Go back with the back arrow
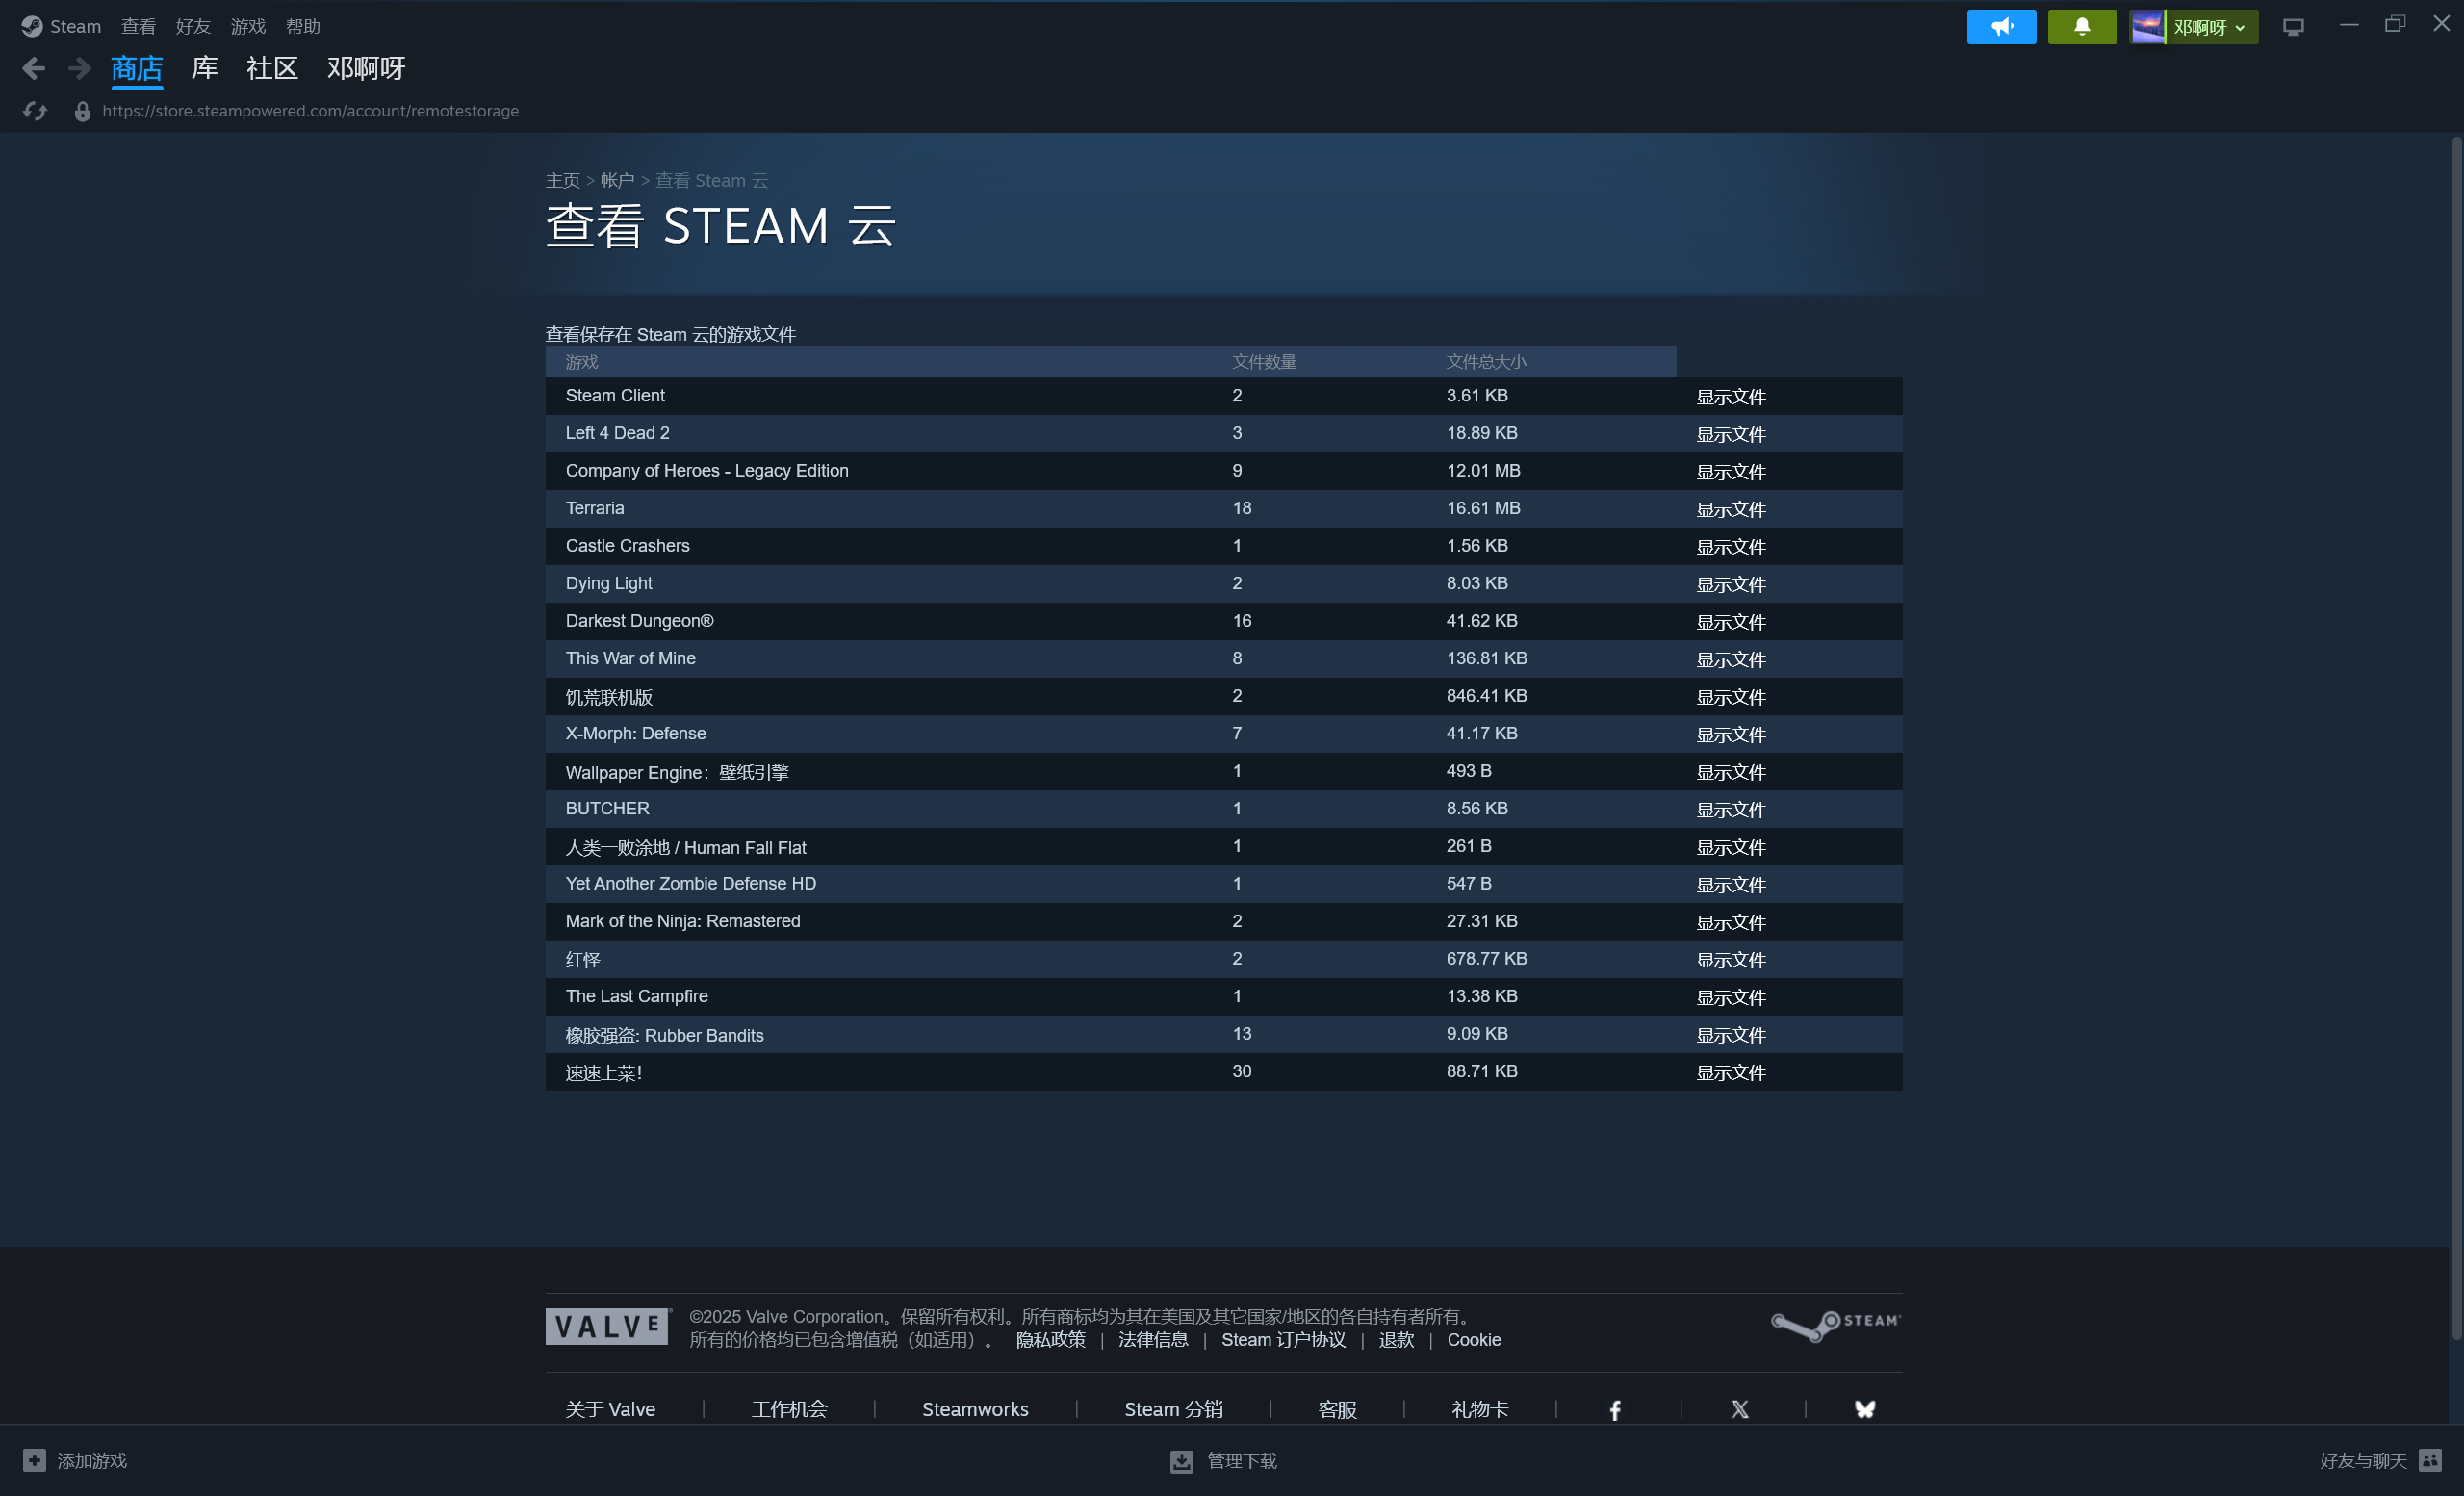This screenshot has height=1496, width=2464. [x=33, y=68]
